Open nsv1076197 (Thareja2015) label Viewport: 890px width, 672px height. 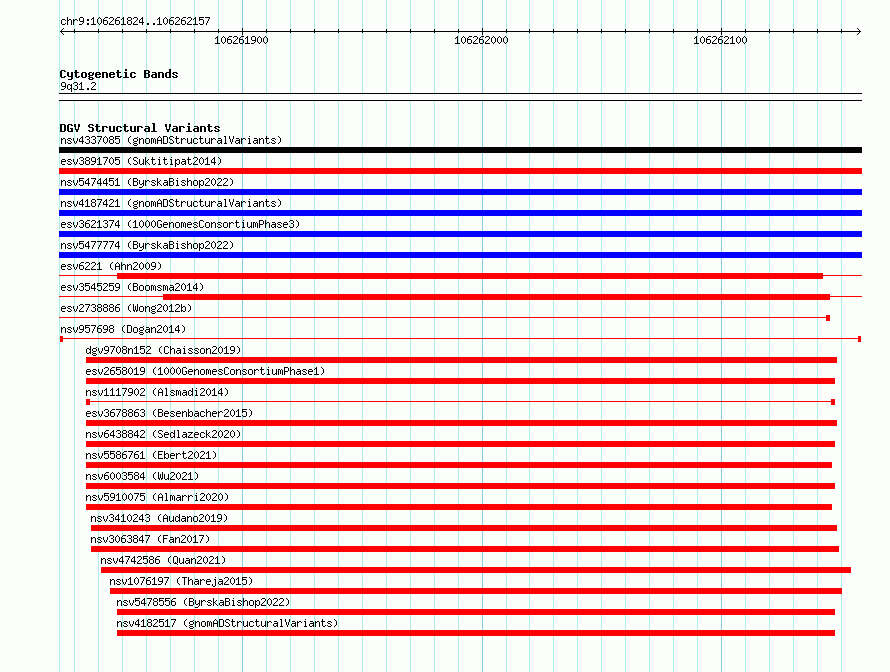[x=181, y=581]
